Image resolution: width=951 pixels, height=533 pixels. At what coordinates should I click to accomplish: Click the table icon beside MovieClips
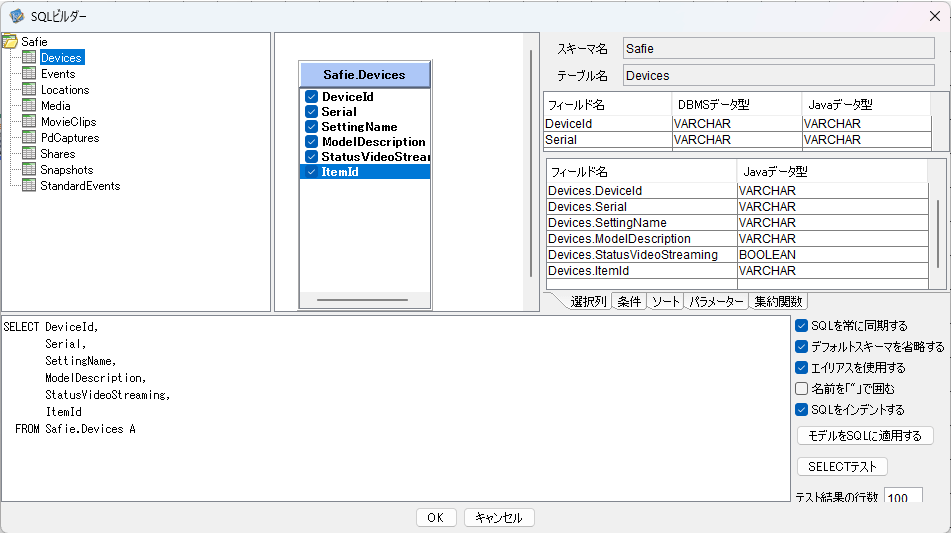tap(29, 122)
